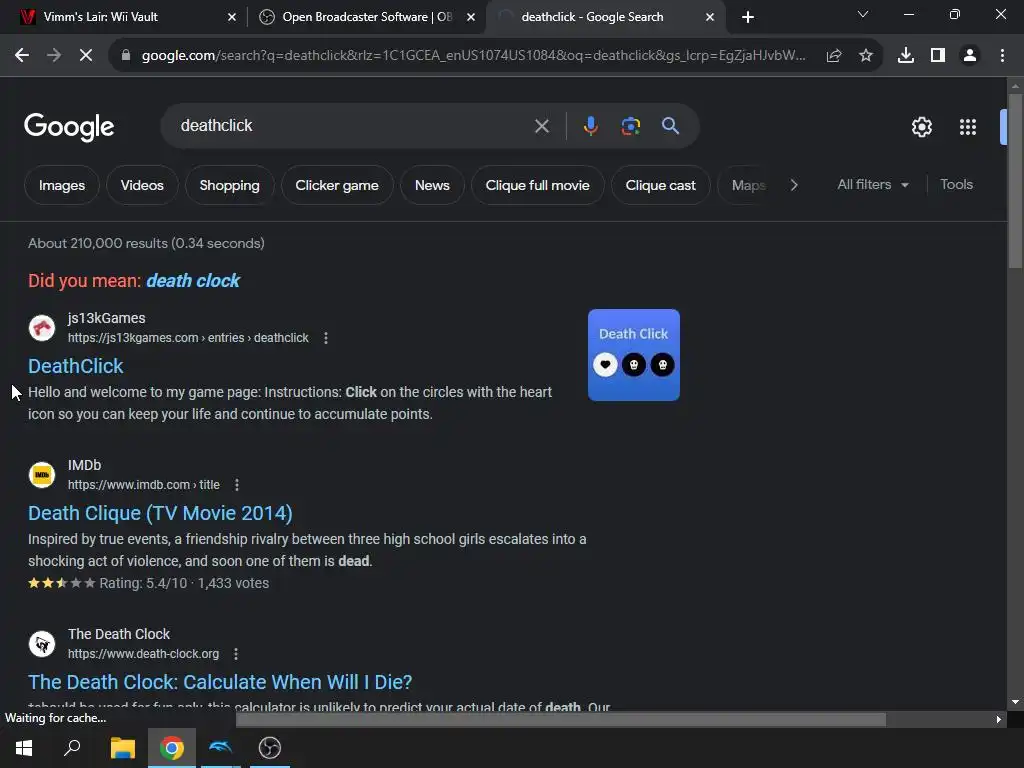Show more filter chips arrow
This screenshot has width=1024, height=768.
coord(793,185)
